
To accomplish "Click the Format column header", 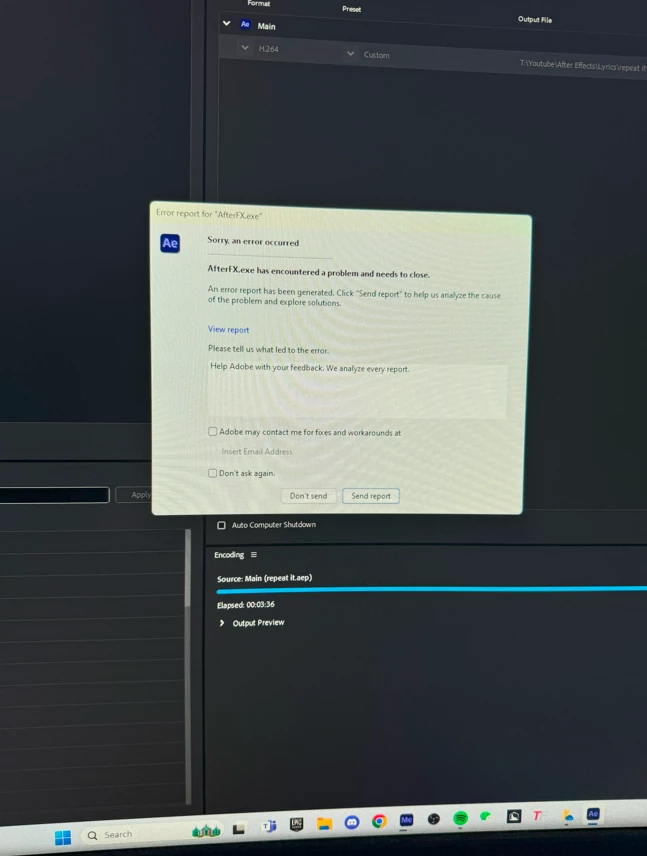I will [259, 3].
